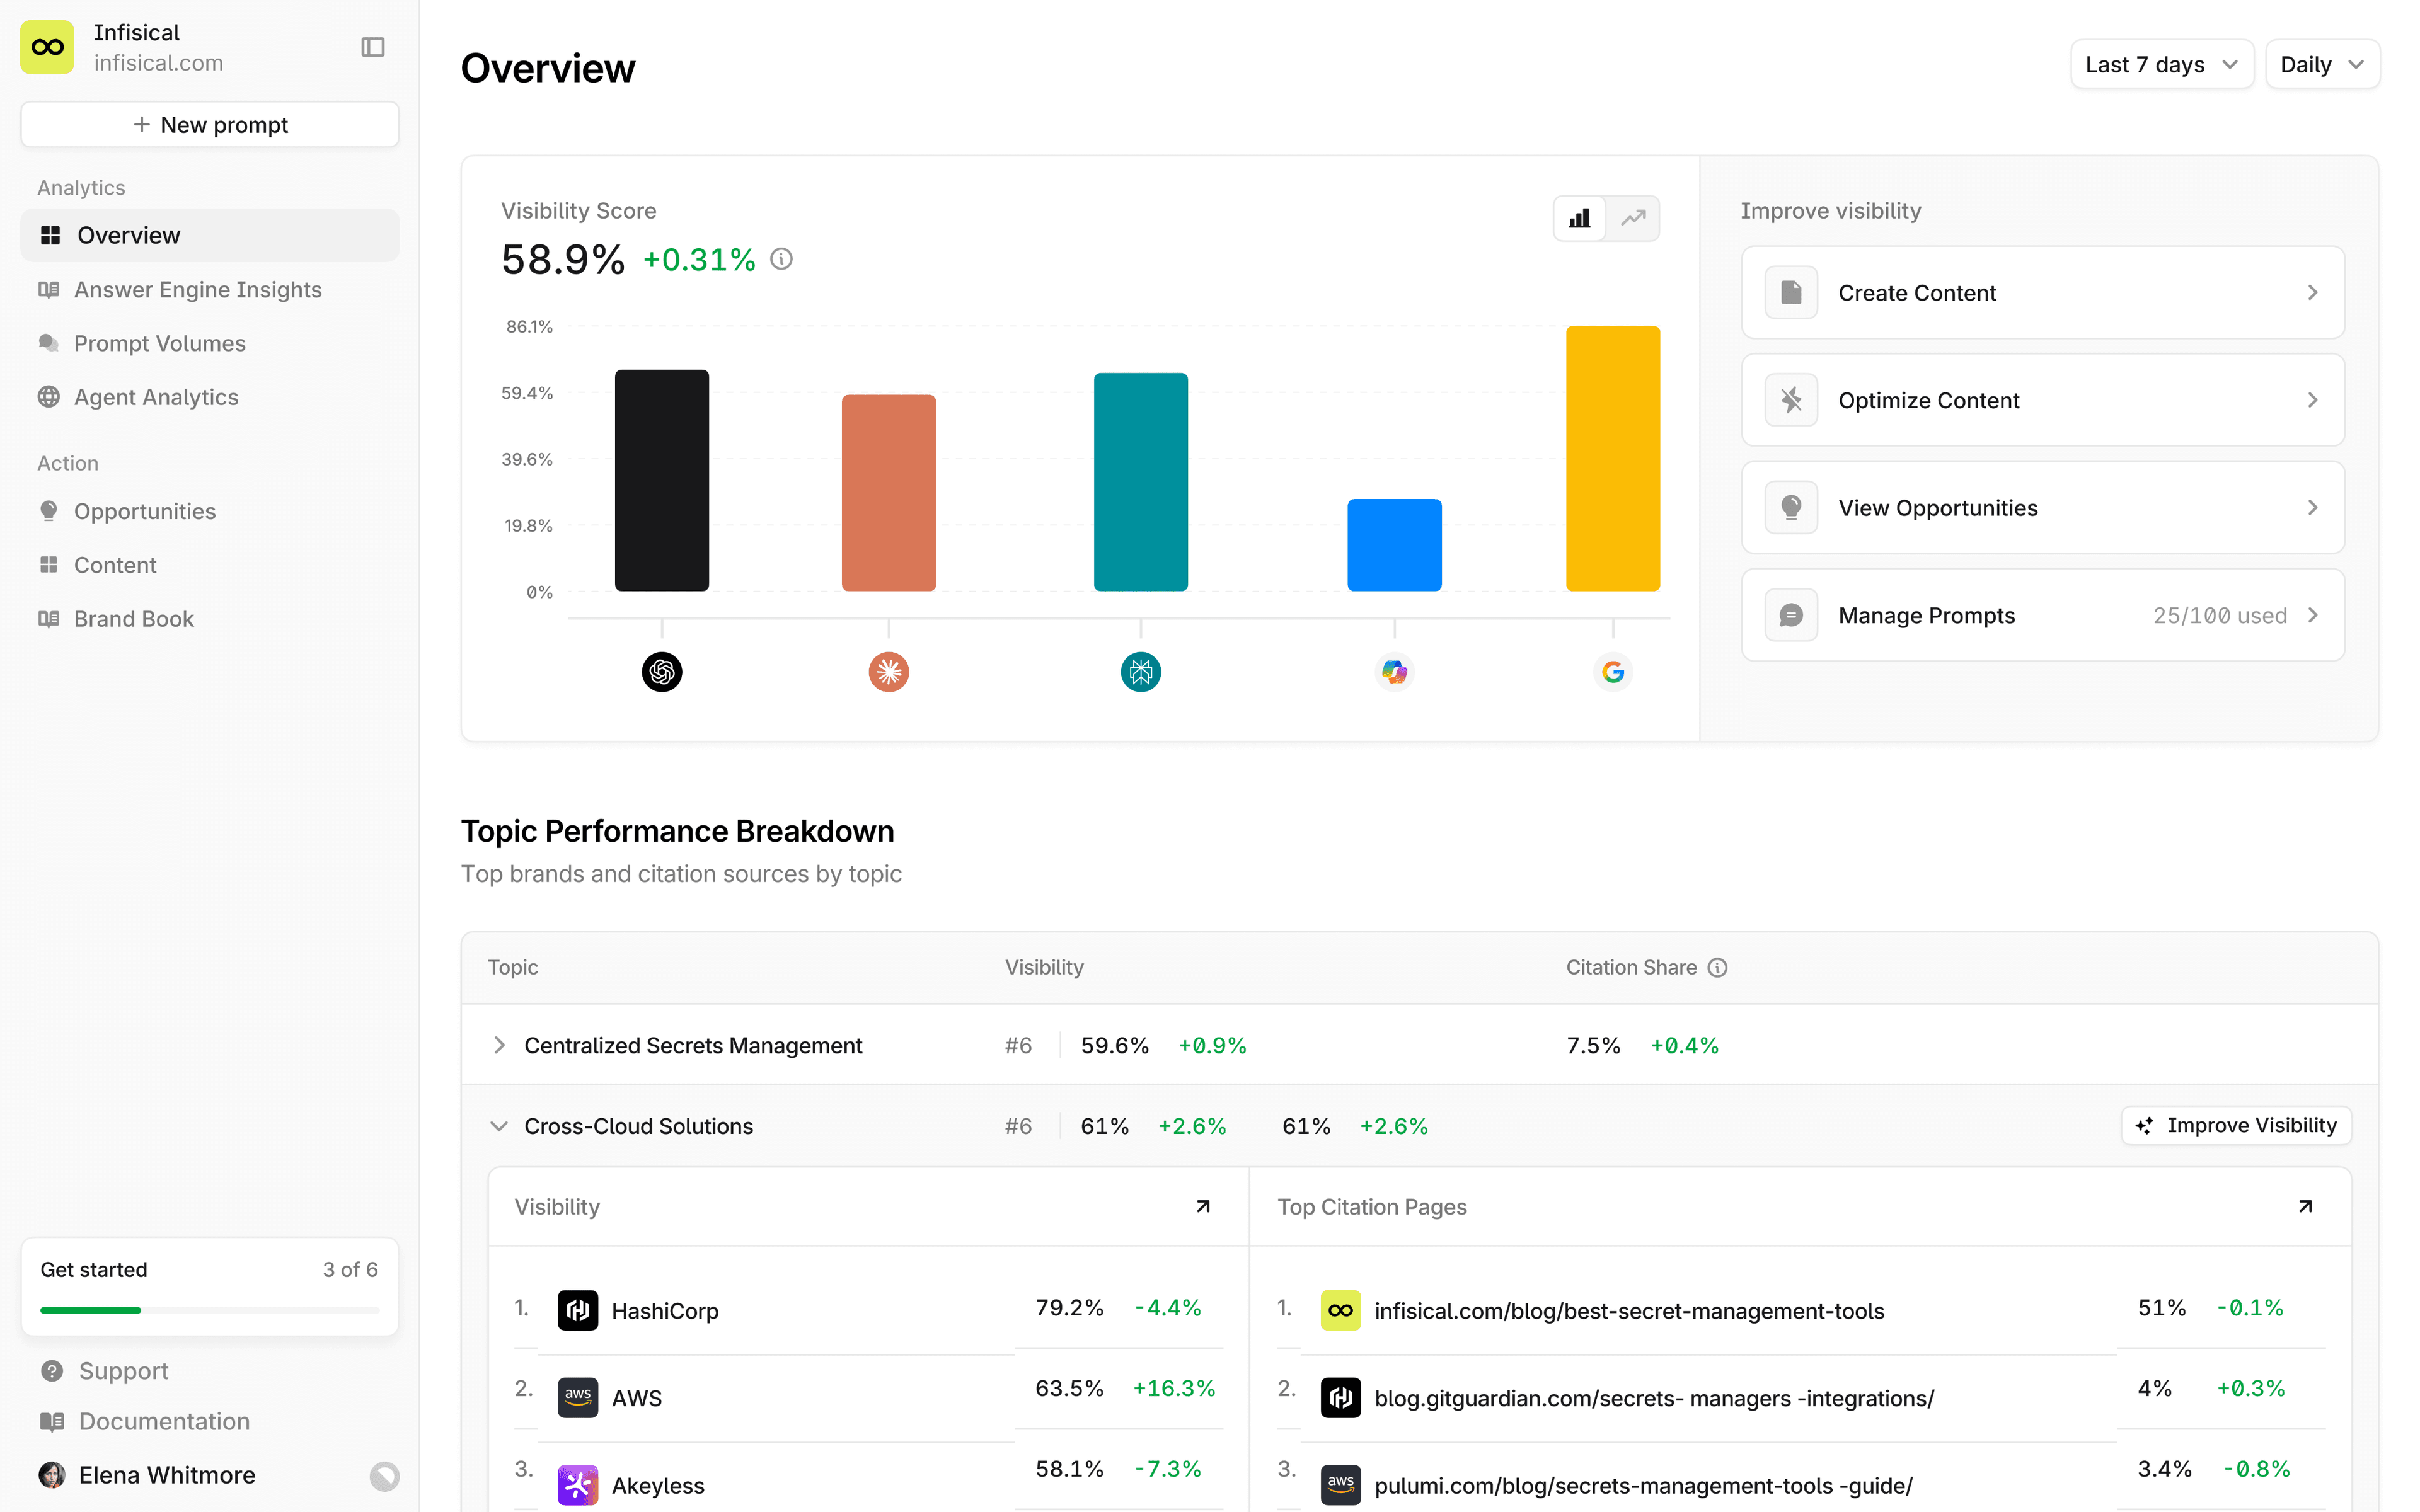Image resolution: width=2420 pixels, height=1512 pixels.
Task: Click the Perplexity engine icon below the chart
Action: click(1140, 672)
